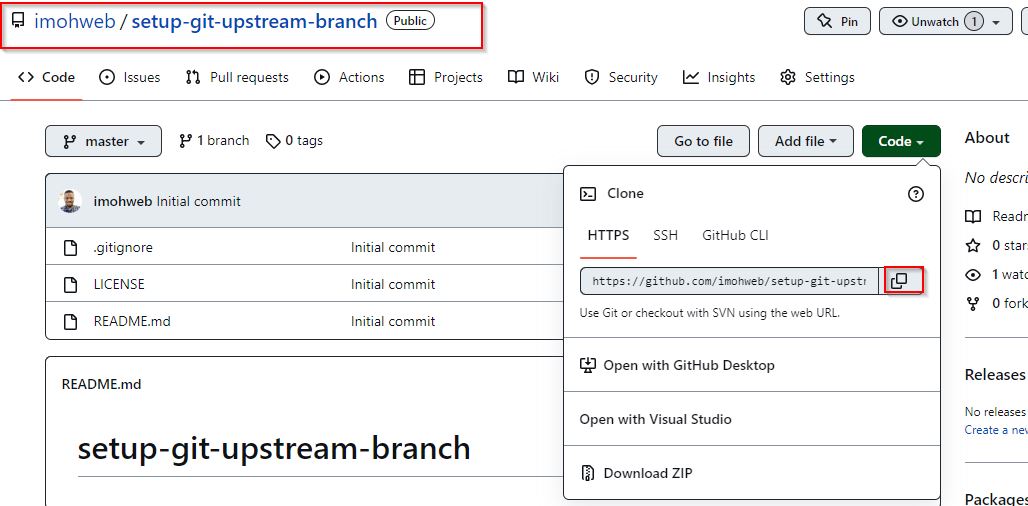The width and height of the screenshot is (1028, 506).
Task: Open the README.md file in file list
Action: tap(132, 321)
